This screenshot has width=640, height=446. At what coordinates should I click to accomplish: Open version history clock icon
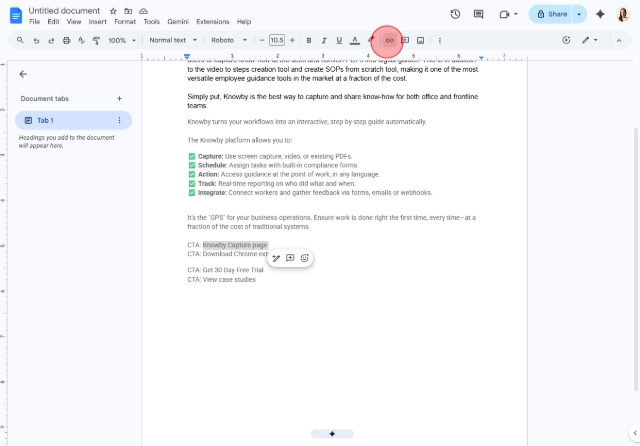tap(456, 14)
